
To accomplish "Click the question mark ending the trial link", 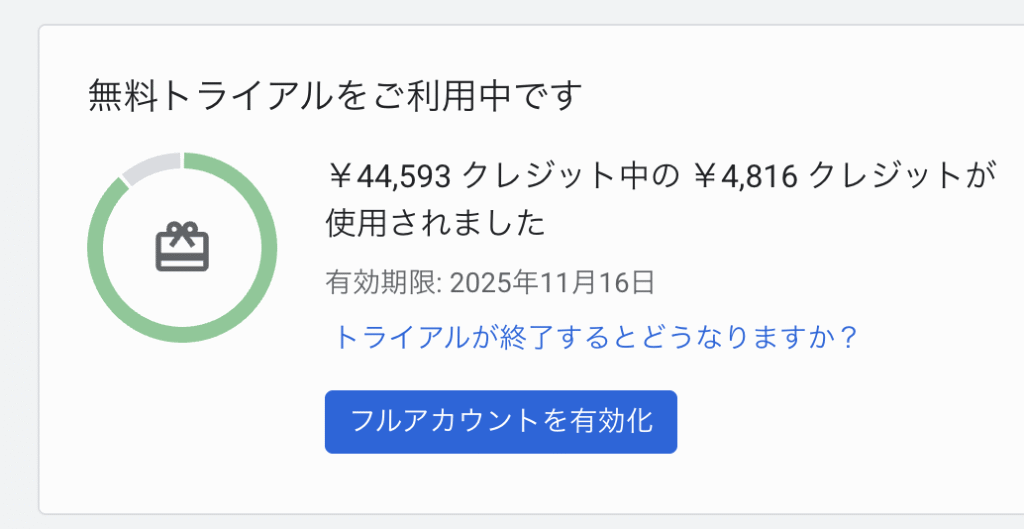I will [849, 336].
